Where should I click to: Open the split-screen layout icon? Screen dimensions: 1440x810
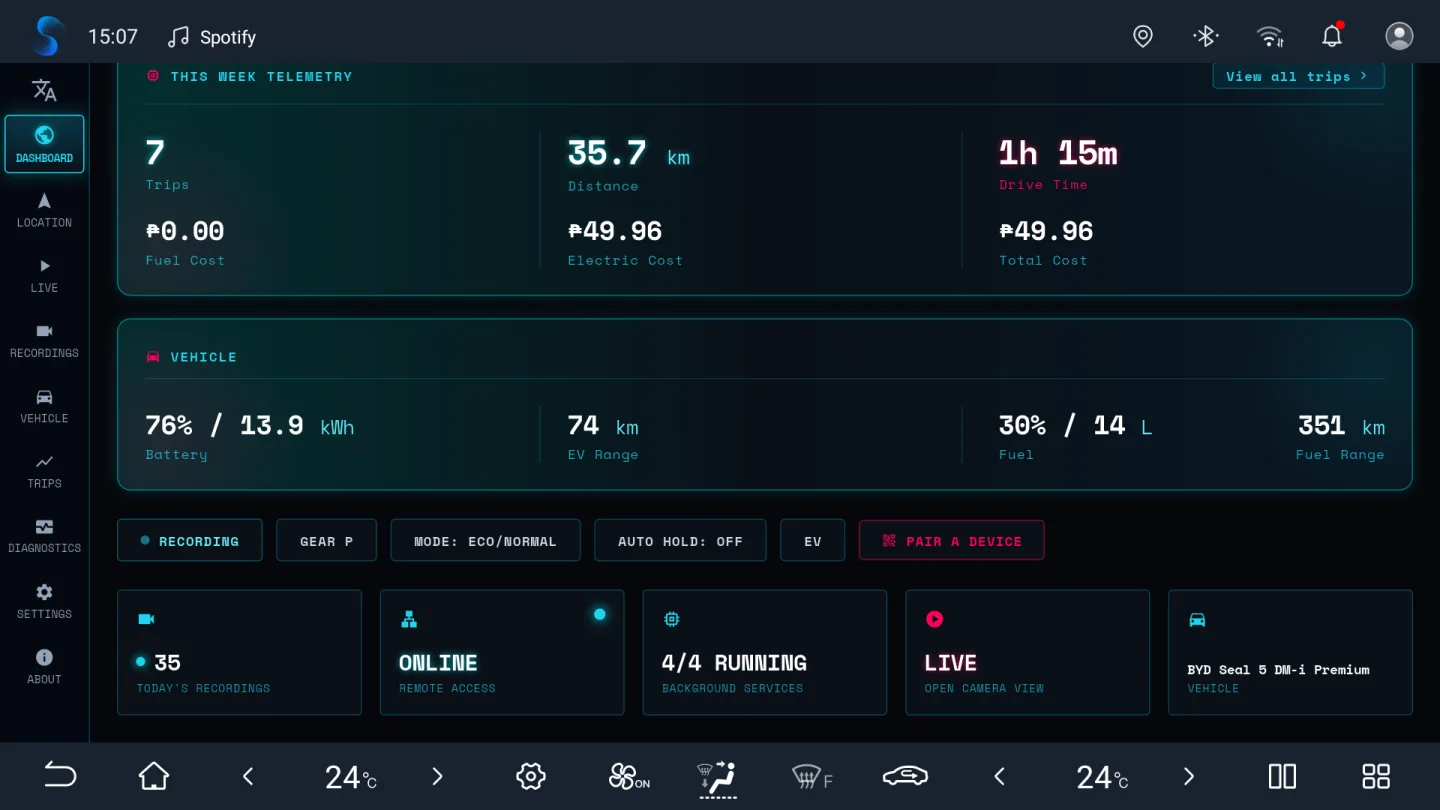pyautogui.click(x=1282, y=776)
